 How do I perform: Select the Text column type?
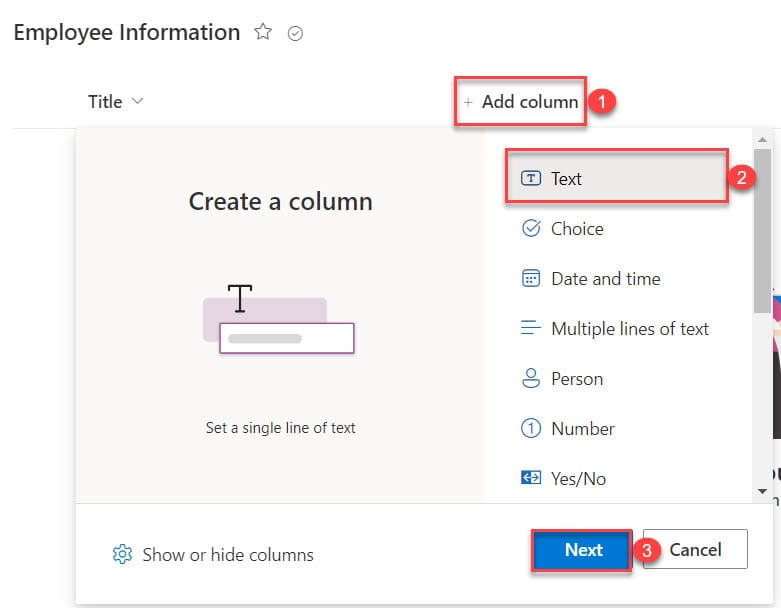click(x=617, y=178)
